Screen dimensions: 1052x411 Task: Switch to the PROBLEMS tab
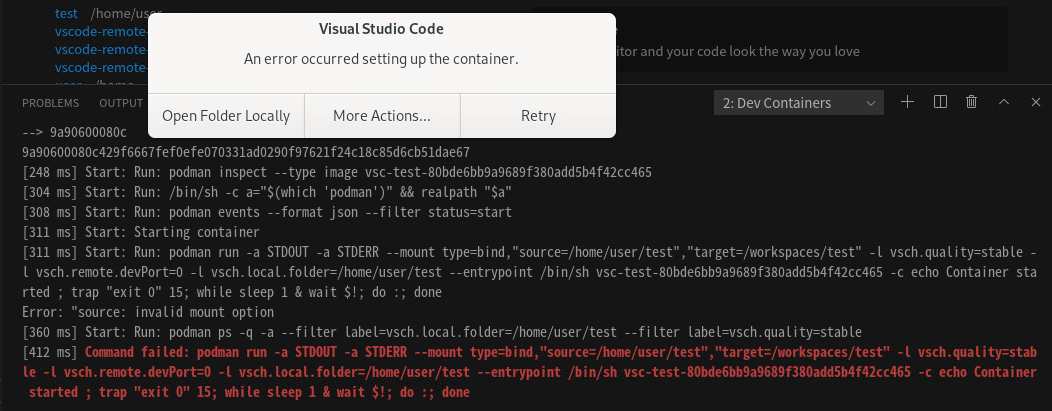coord(50,103)
